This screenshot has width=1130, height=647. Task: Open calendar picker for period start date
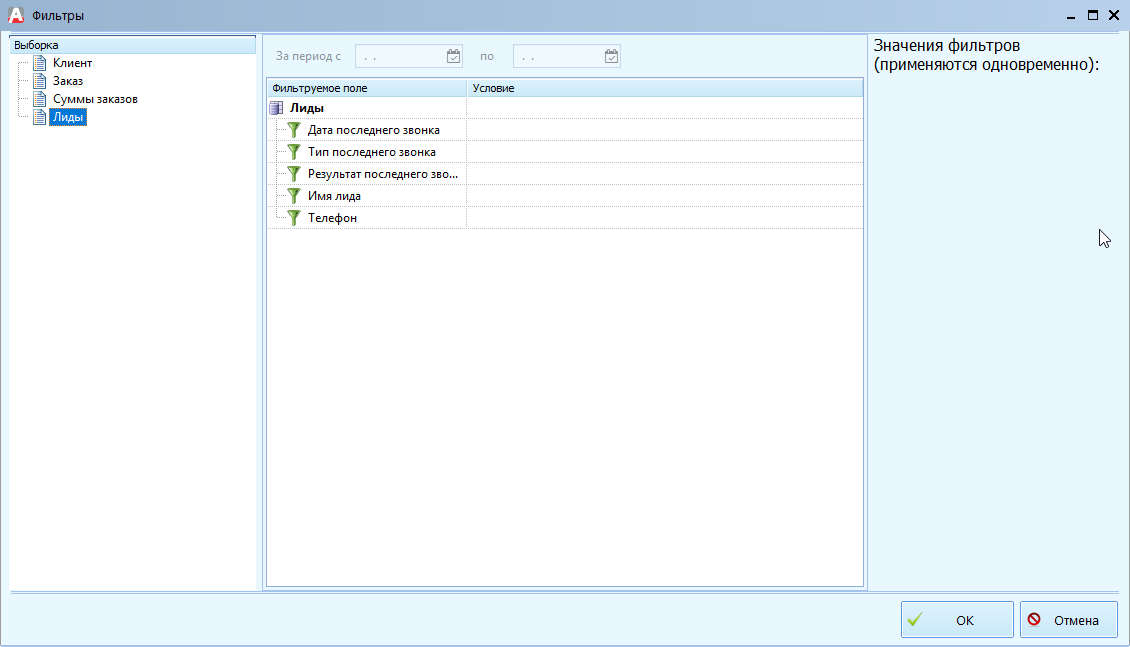[x=453, y=57]
